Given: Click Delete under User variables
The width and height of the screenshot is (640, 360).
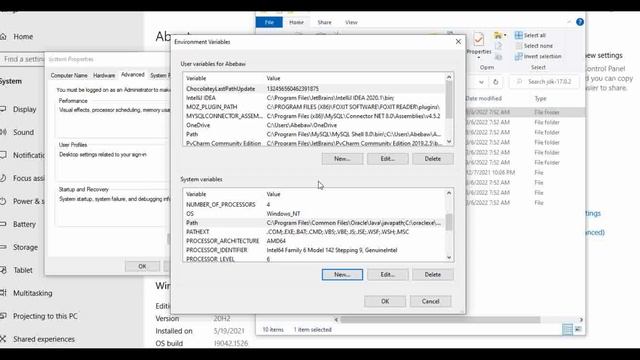Looking at the screenshot, I should pyautogui.click(x=433, y=159).
